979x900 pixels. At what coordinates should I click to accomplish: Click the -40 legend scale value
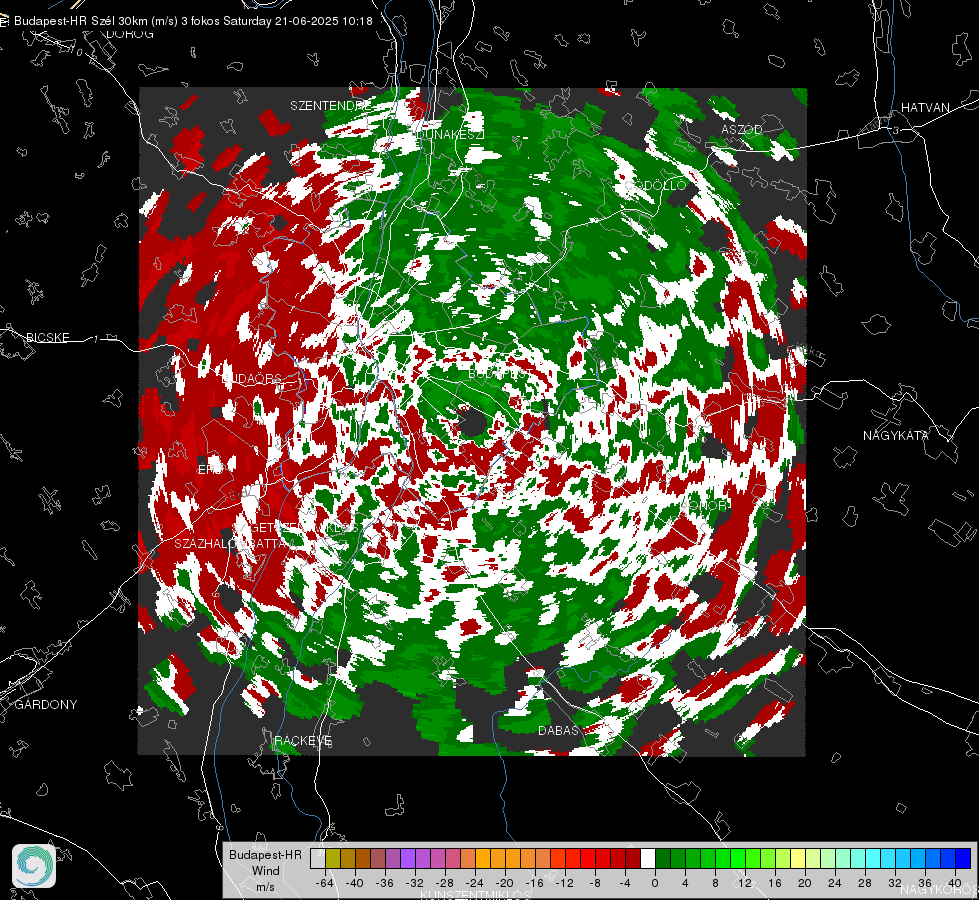point(355,883)
